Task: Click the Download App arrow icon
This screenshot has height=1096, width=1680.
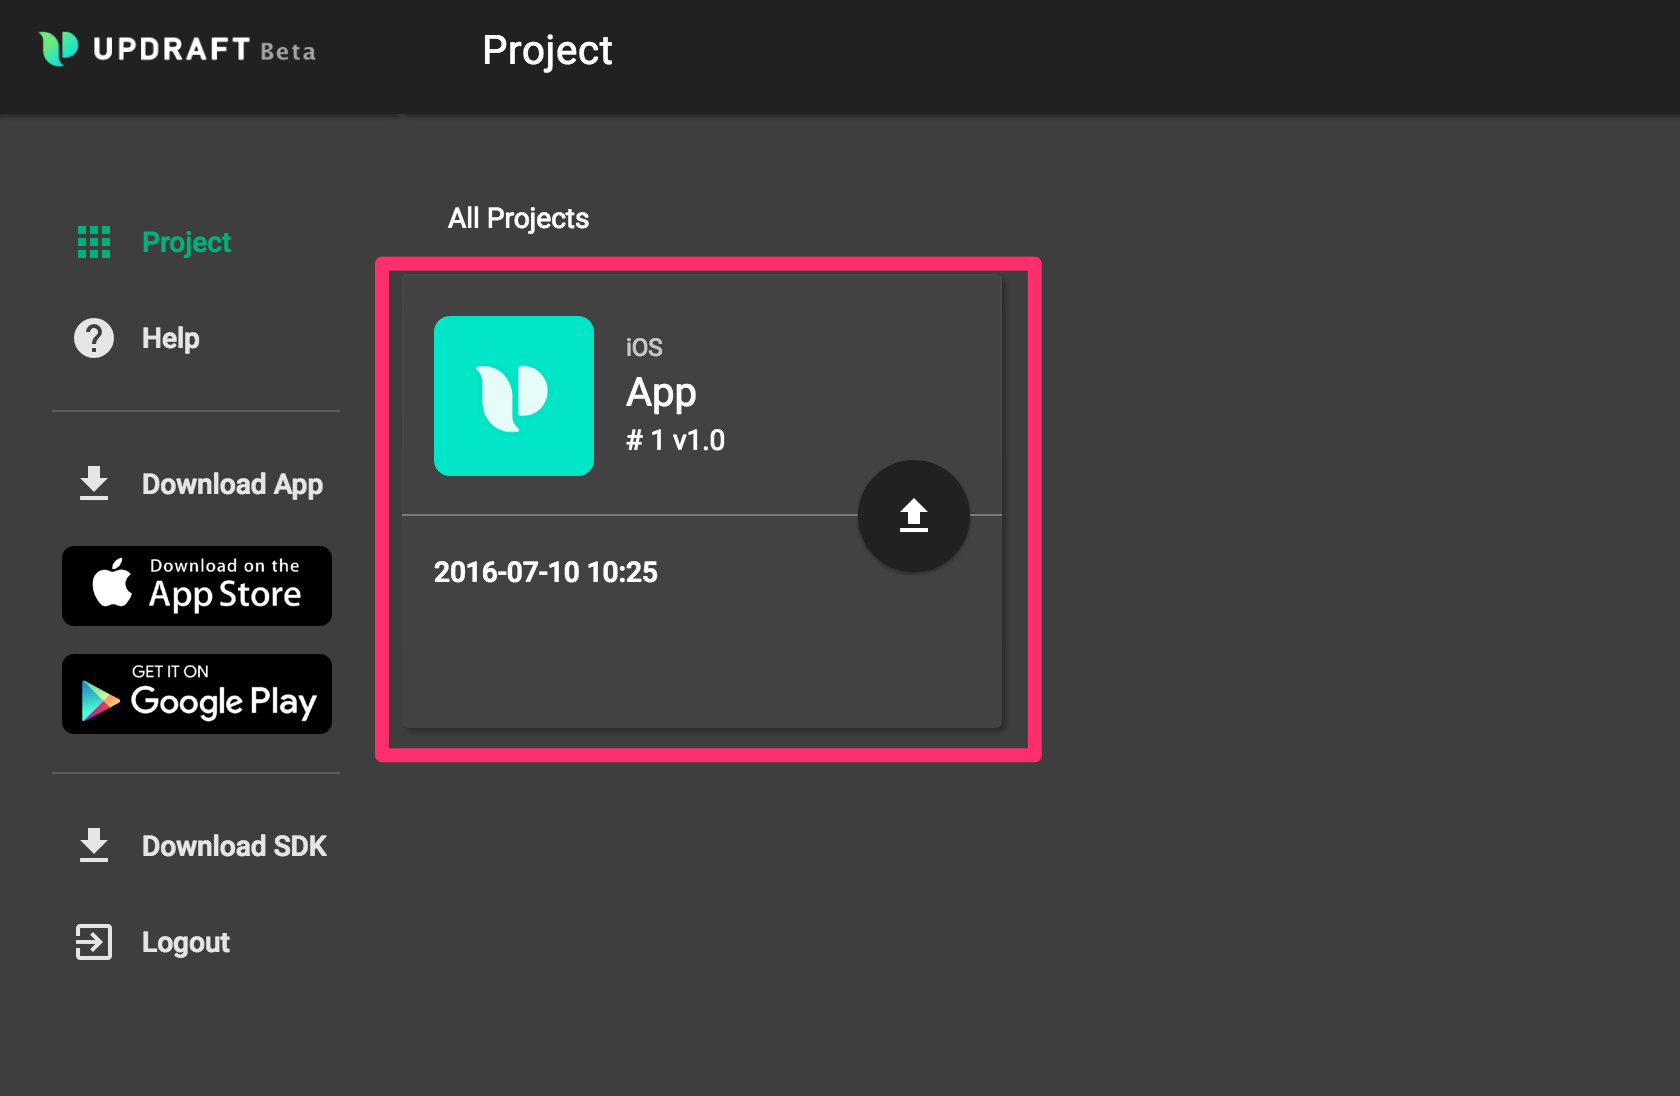Action: (x=93, y=483)
